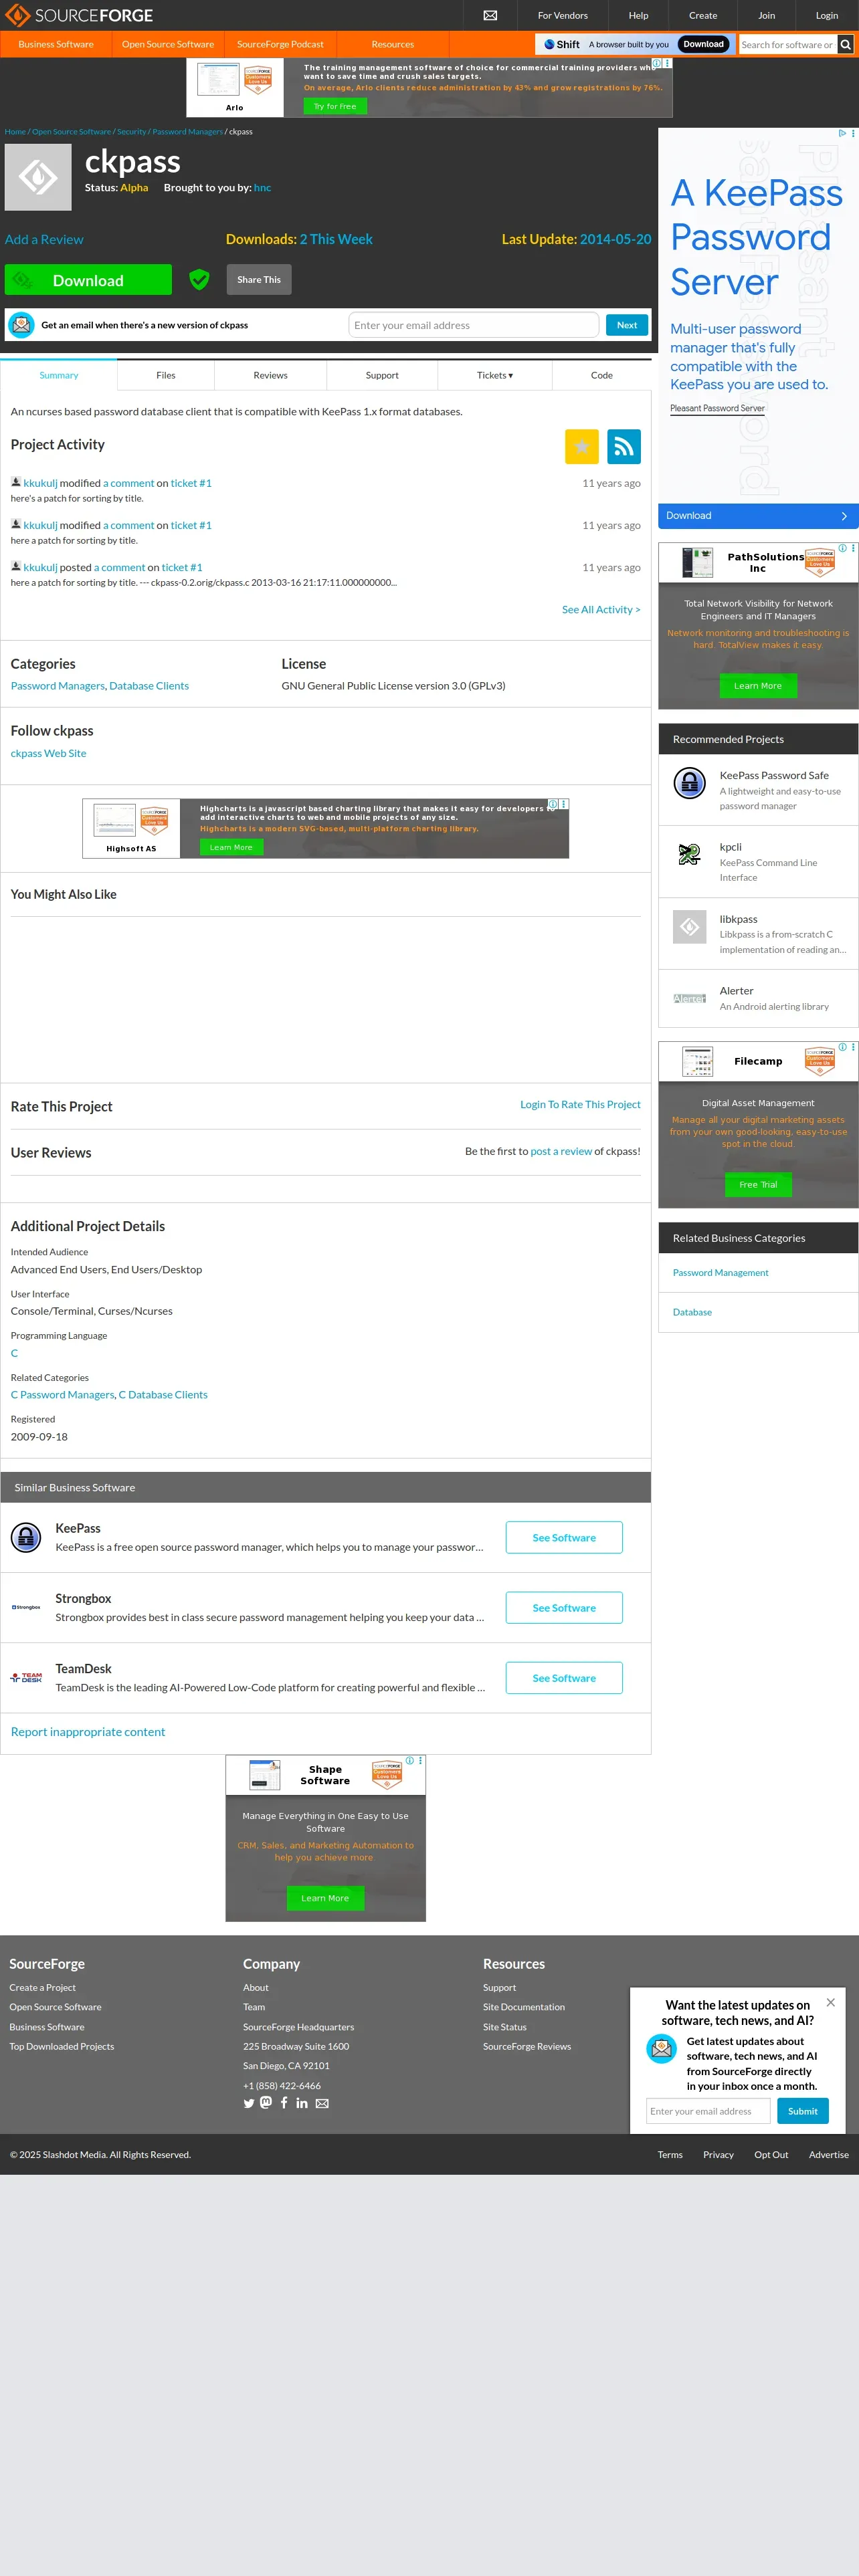Open the RSS feed icon
The width and height of the screenshot is (859, 2576).
pos(624,446)
